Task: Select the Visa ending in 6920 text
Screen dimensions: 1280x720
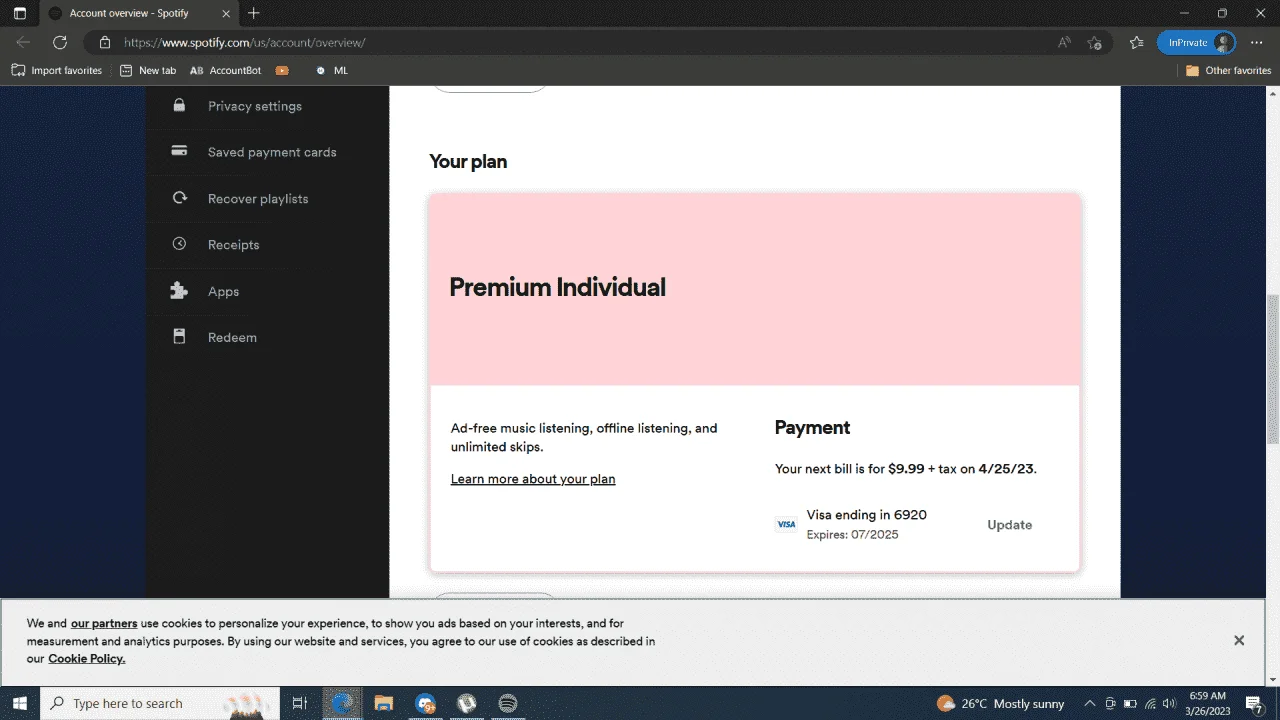Action: (x=866, y=515)
